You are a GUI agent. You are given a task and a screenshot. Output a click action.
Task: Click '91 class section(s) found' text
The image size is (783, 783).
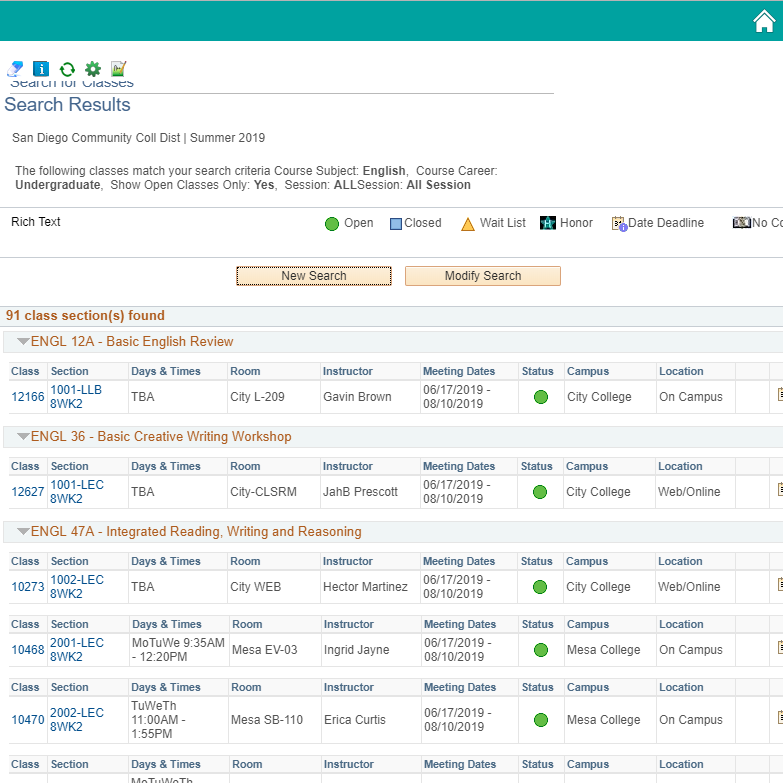tap(85, 316)
